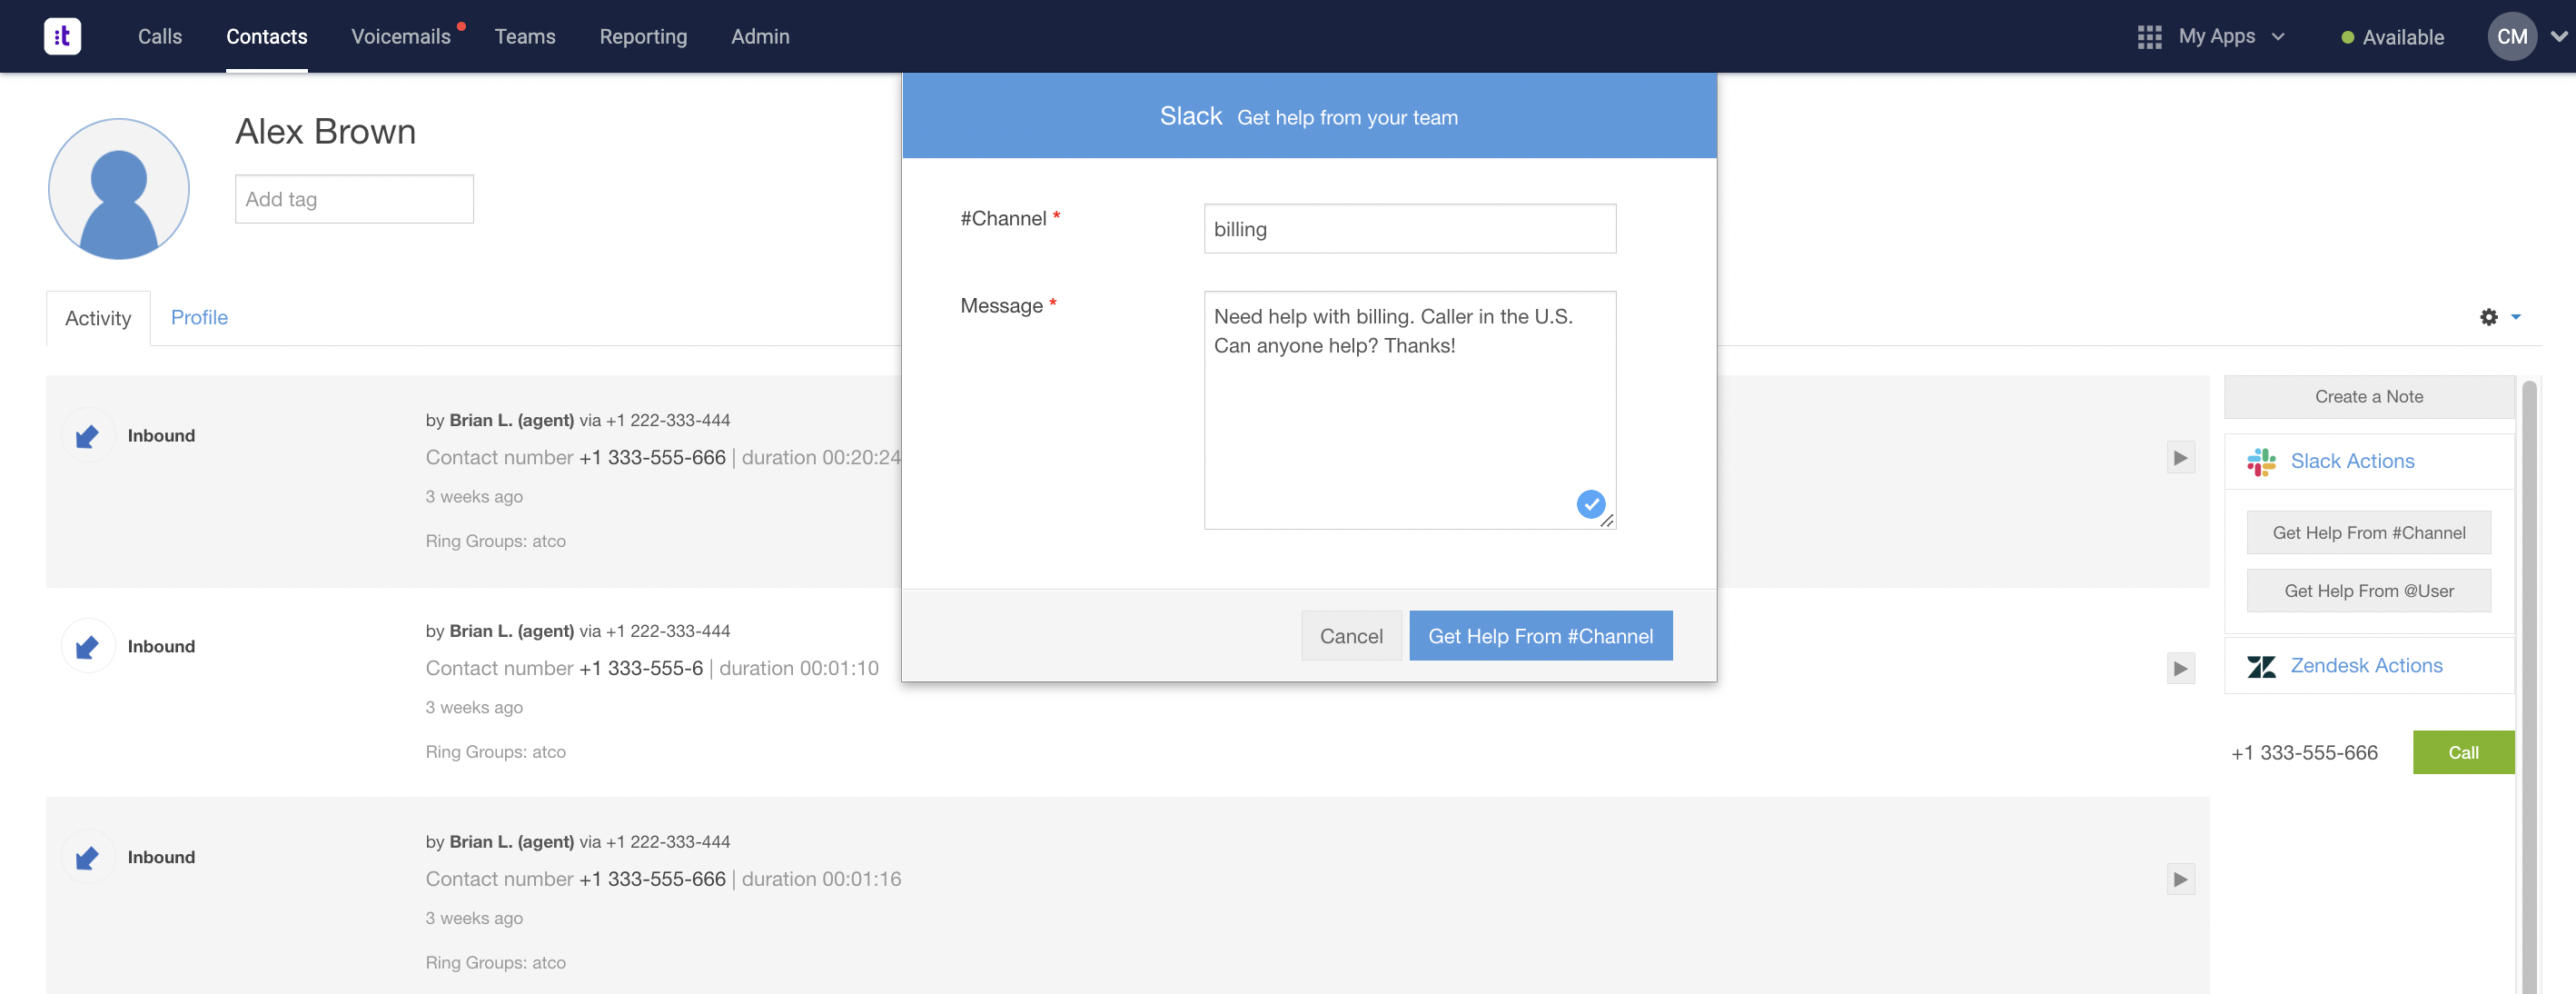Click the Slack logo icon in sidebar
This screenshot has height=994, width=2576.
coord(2261,461)
